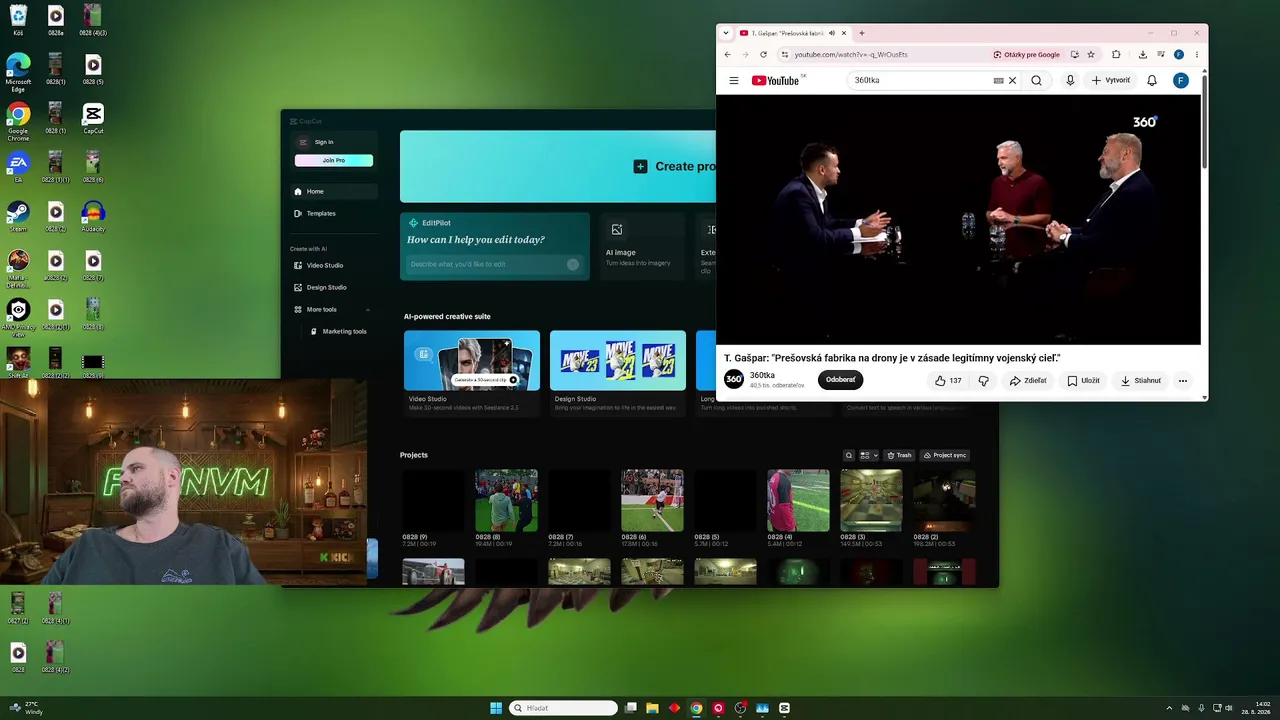Run YouTube search with magnifier button
Viewport: 1280px width, 720px height.
pos(1036,80)
